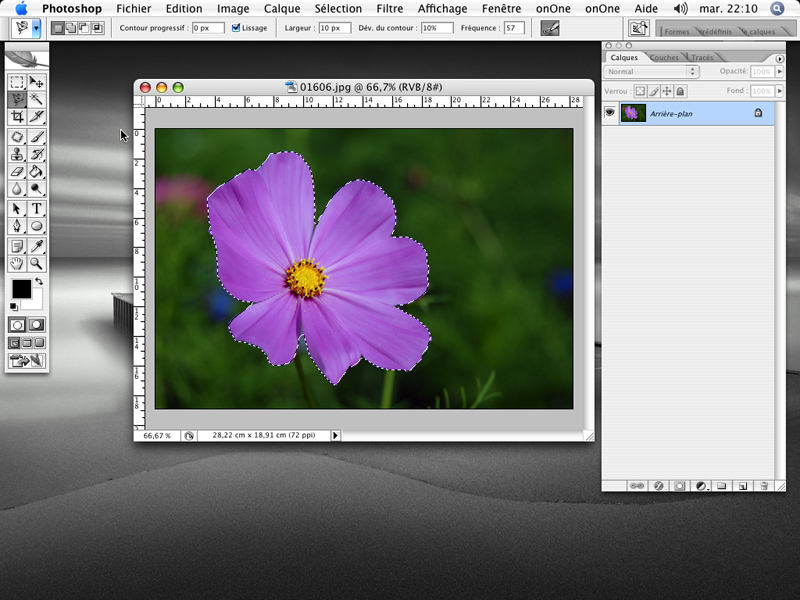Toggle lock position in Calques panel

coord(667,91)
